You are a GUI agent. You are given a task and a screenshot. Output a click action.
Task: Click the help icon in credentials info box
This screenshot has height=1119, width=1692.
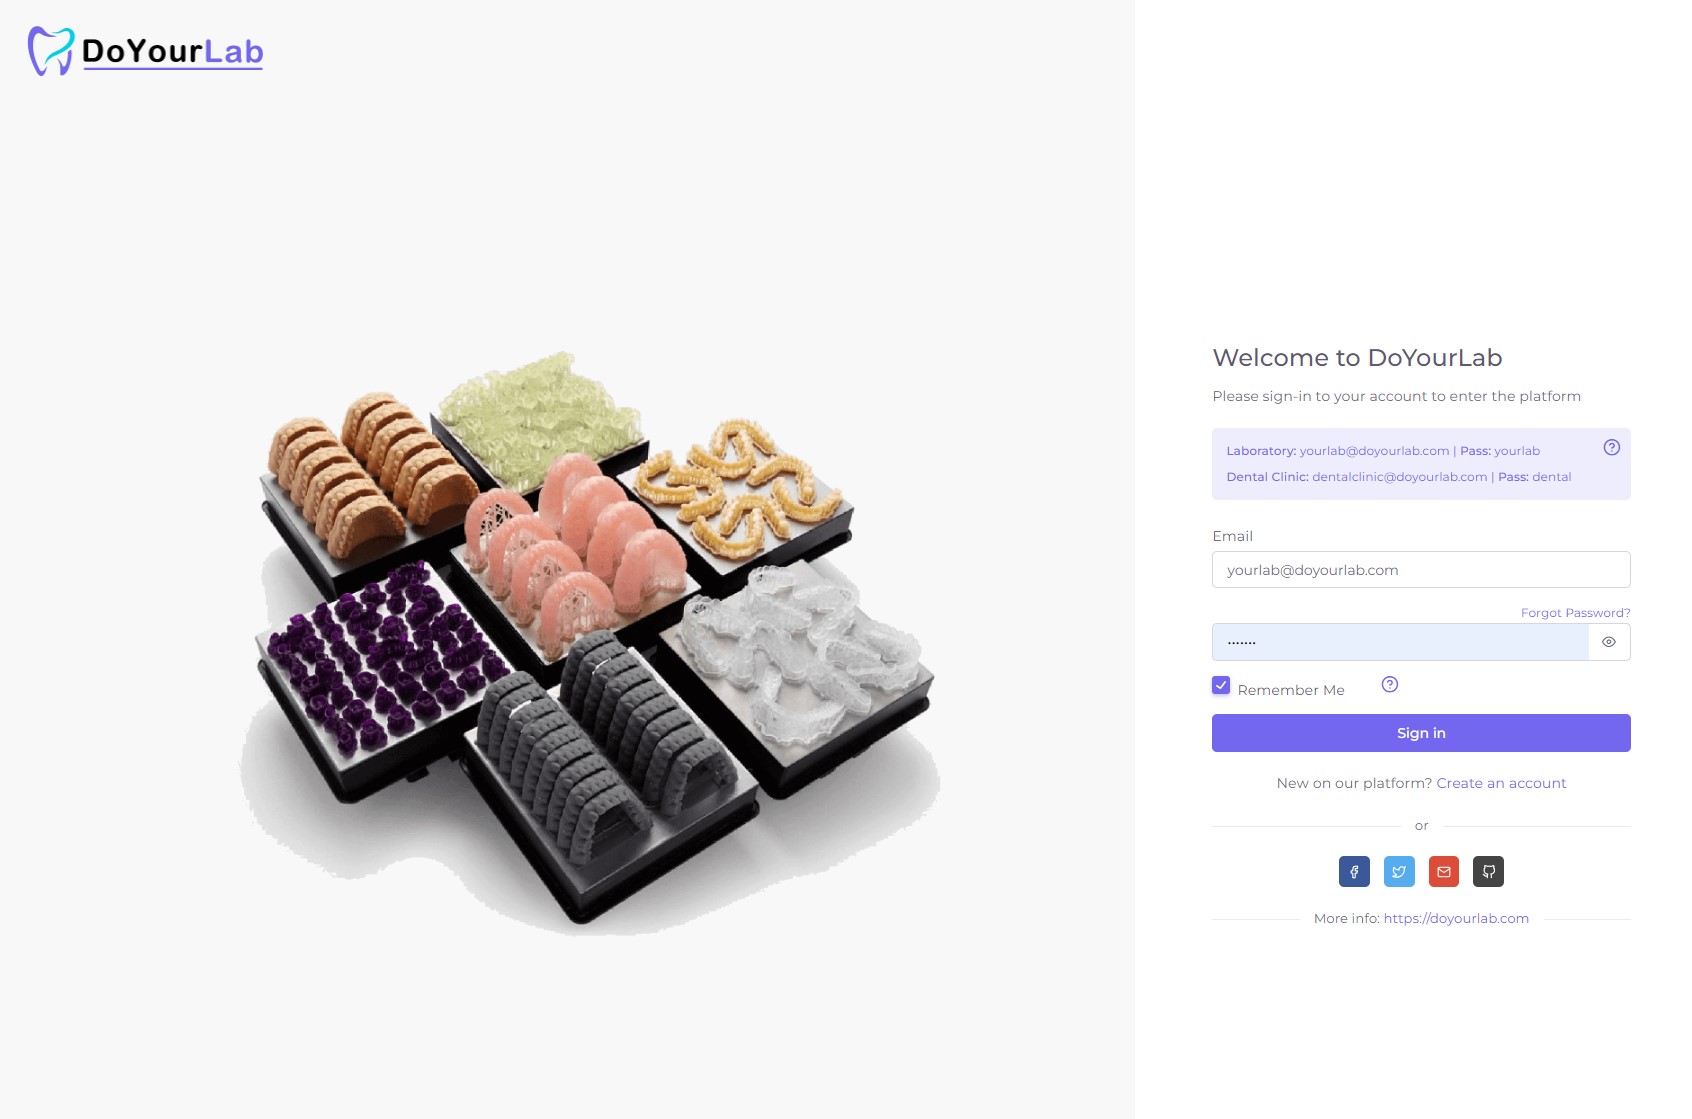pos(1612,448)
